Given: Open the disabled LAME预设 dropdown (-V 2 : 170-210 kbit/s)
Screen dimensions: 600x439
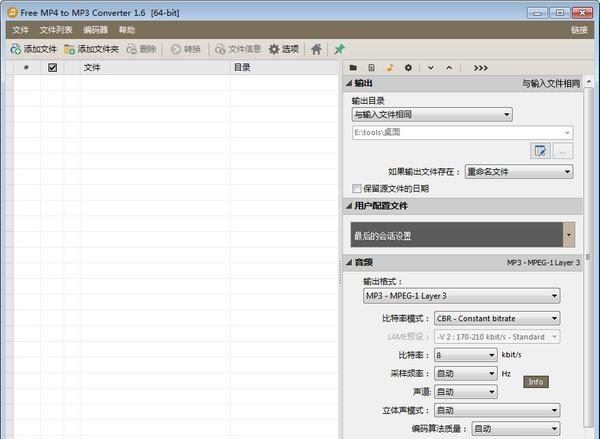Looking at the screenshot, I should (x=497, y=337).
